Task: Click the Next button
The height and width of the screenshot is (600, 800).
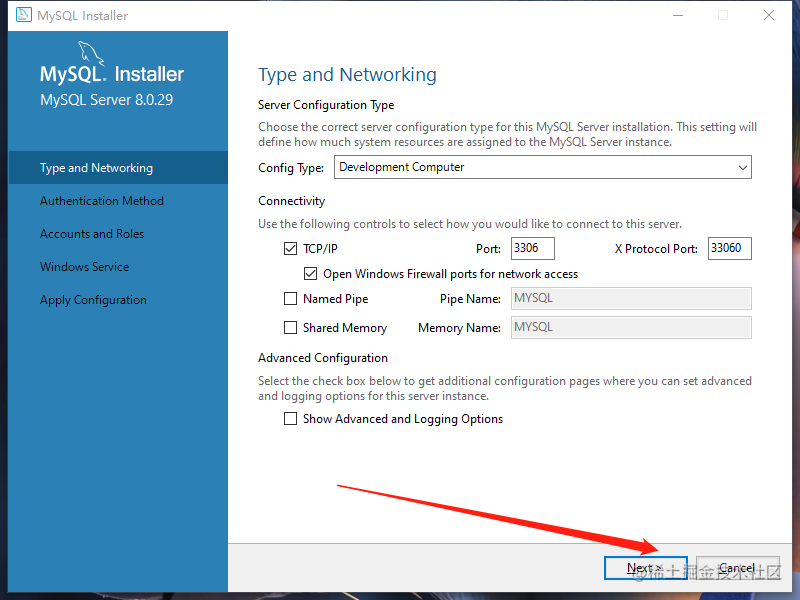Action: [x=645, y=568]
